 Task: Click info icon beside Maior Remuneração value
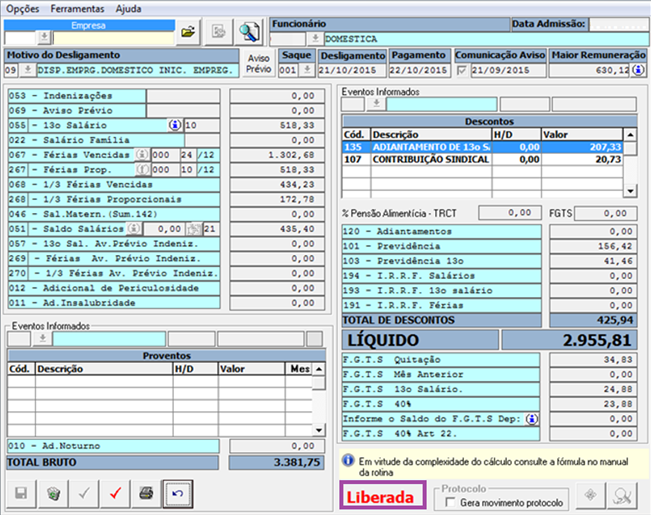click(x=638, y=70)
